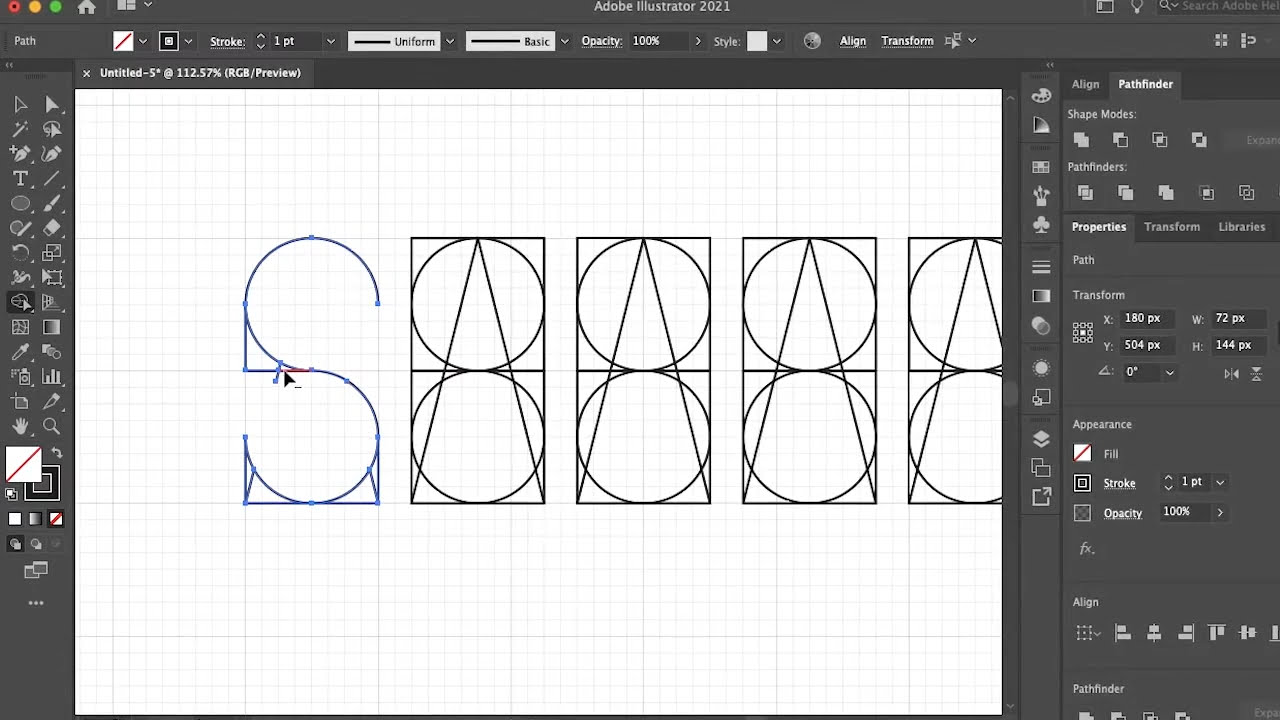Click the Unite shape mode icon
Image resolution: width=1280 pixels, height=720 pixels.
pos(1081,139)
